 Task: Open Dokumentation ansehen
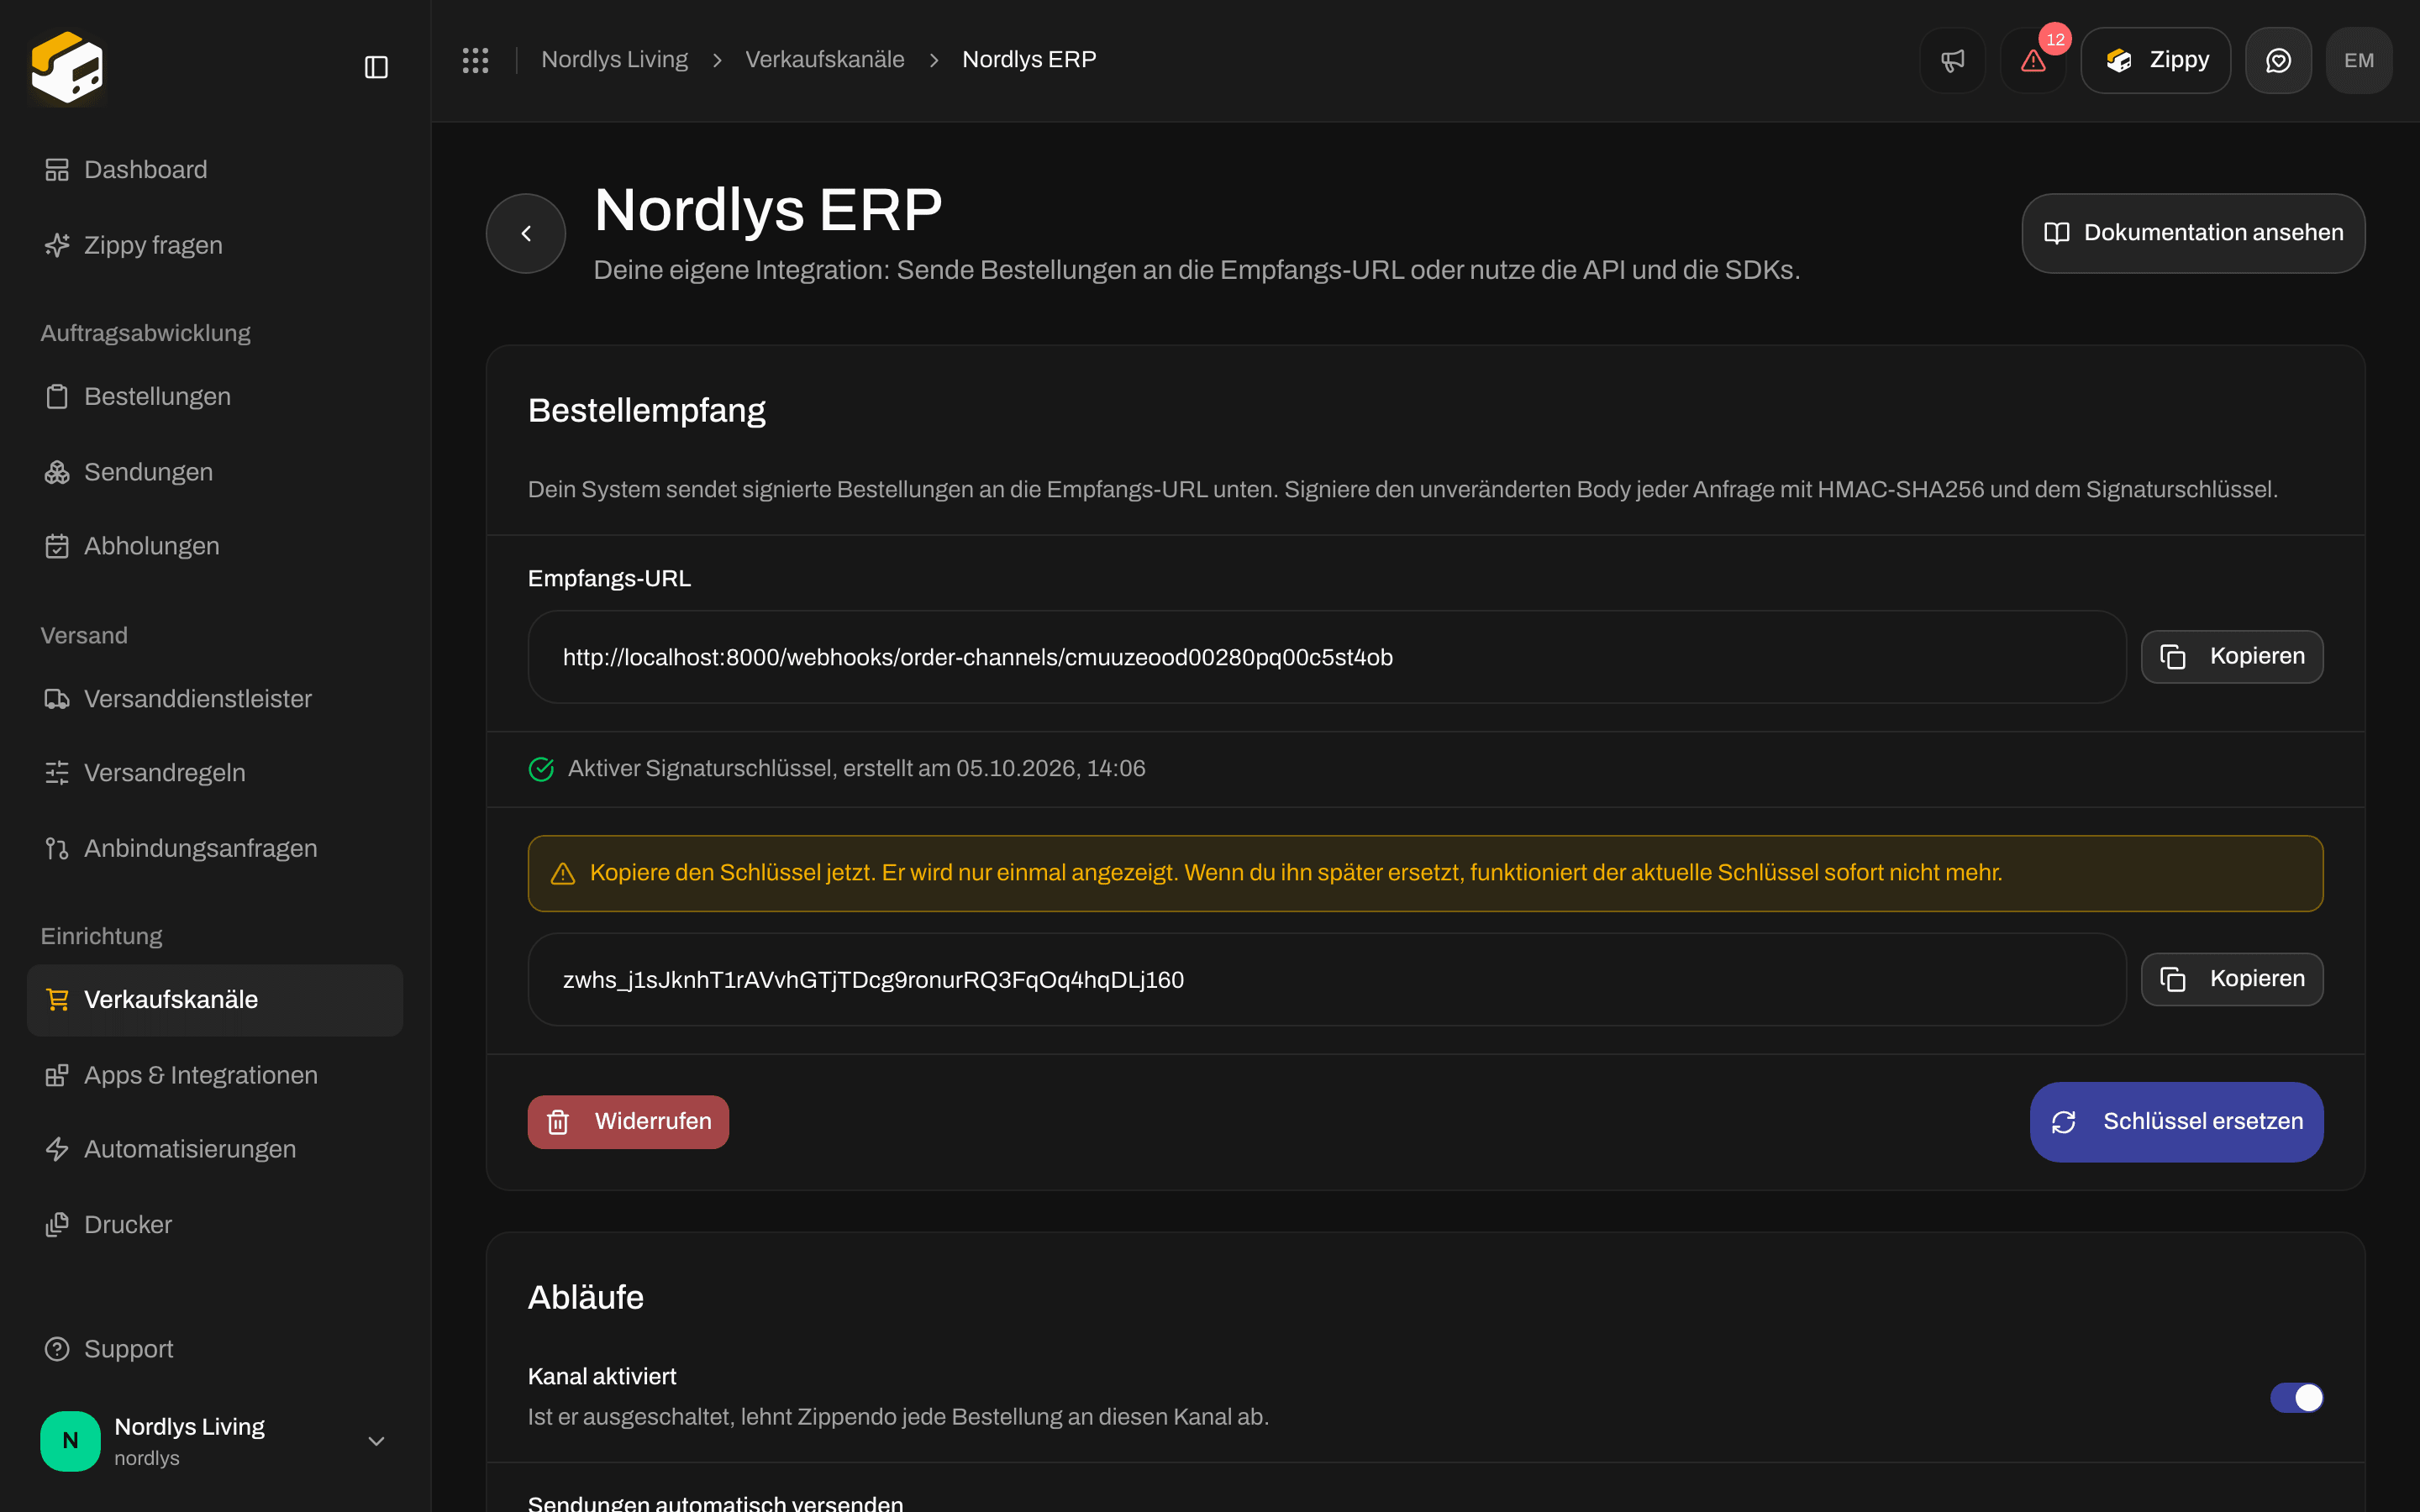click(x=2193, y=233)
